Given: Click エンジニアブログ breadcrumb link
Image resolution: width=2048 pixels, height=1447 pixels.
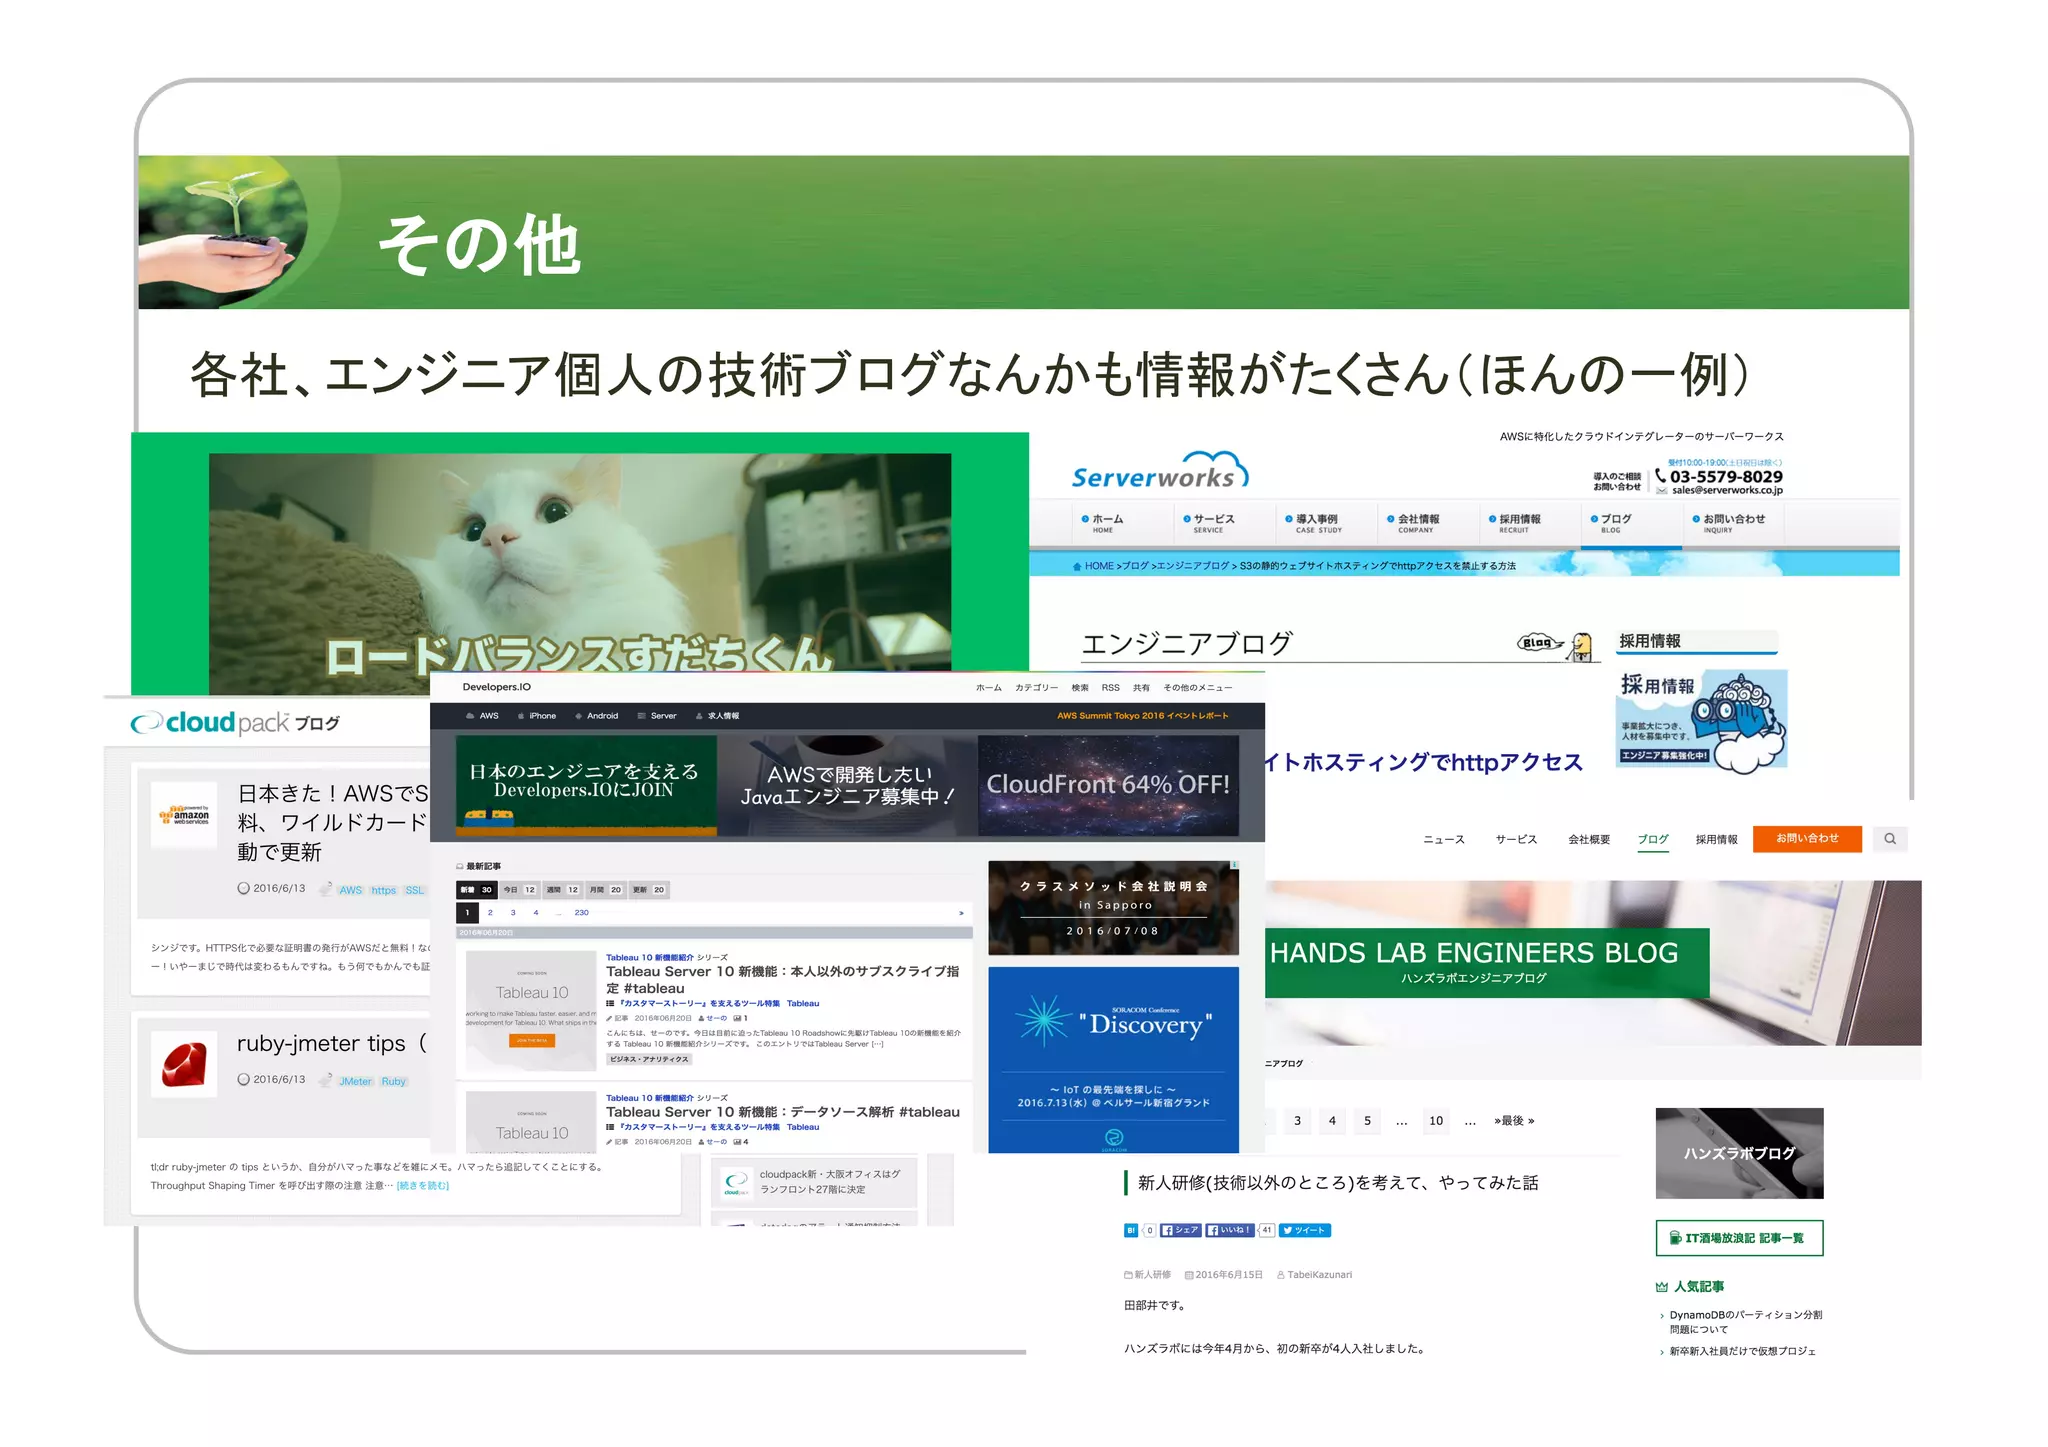Looking at the screenshot, I should [1193, 566].
